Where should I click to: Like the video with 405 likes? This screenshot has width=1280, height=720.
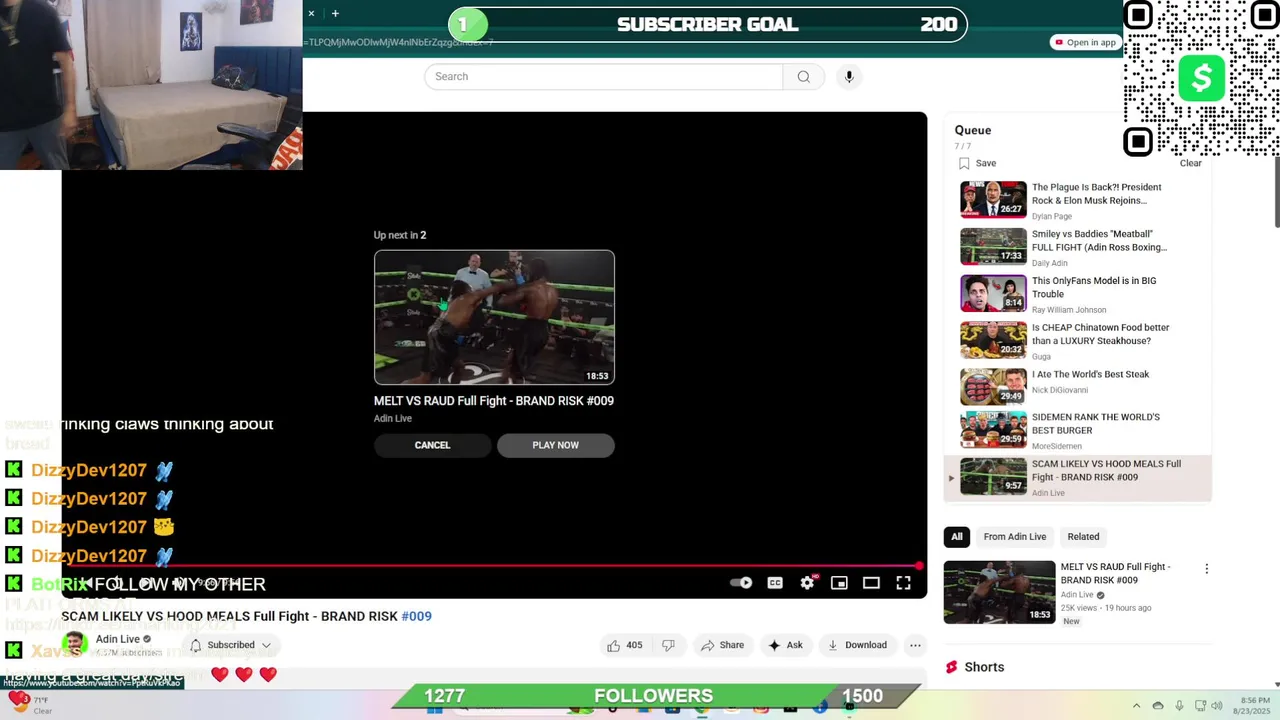pos(623,645)
